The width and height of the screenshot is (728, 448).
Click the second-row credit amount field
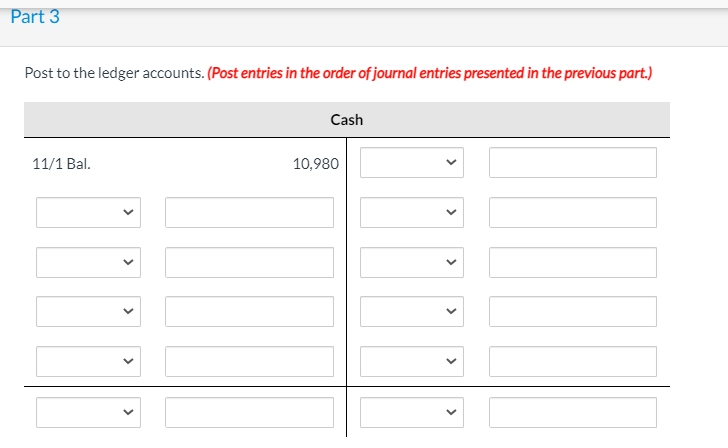572,212
